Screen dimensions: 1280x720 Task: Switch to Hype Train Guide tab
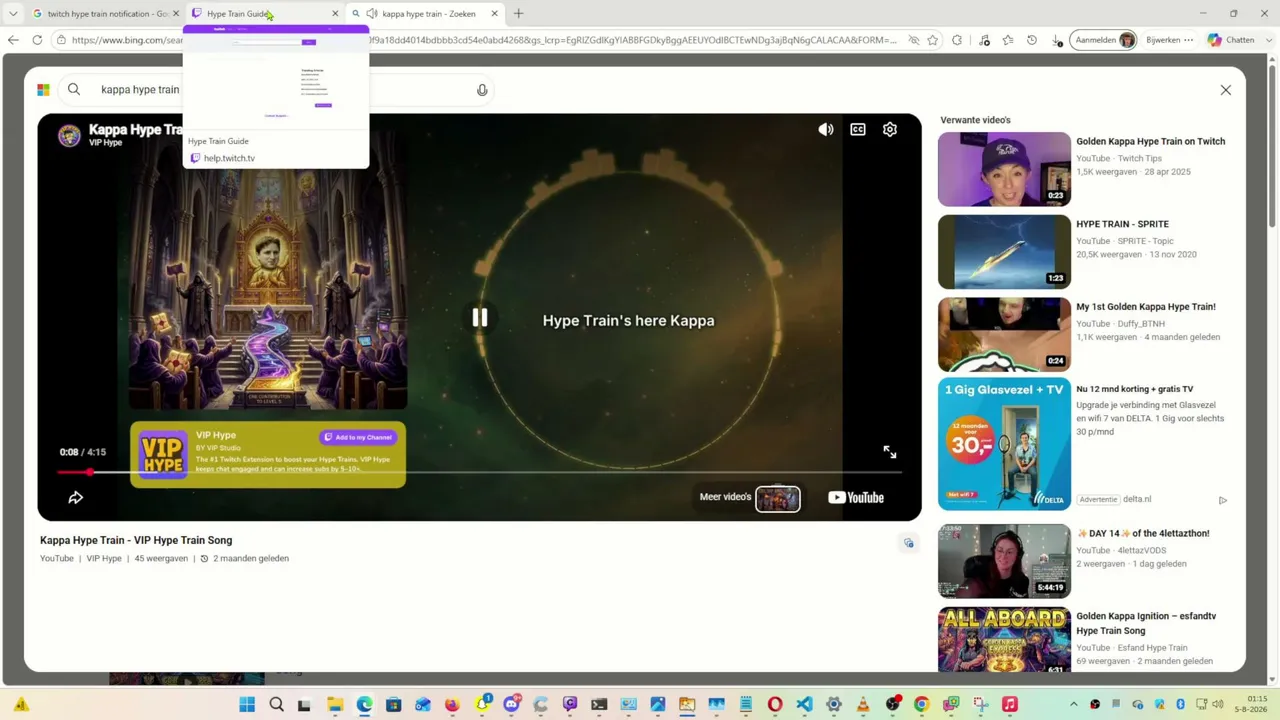tap(265, 14)
